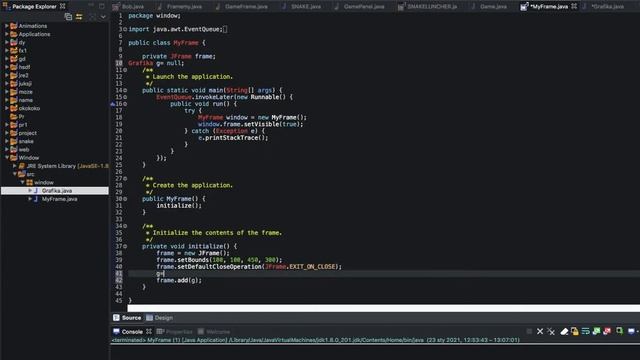Expand JRE System Library node

click(x=15, y=166)
